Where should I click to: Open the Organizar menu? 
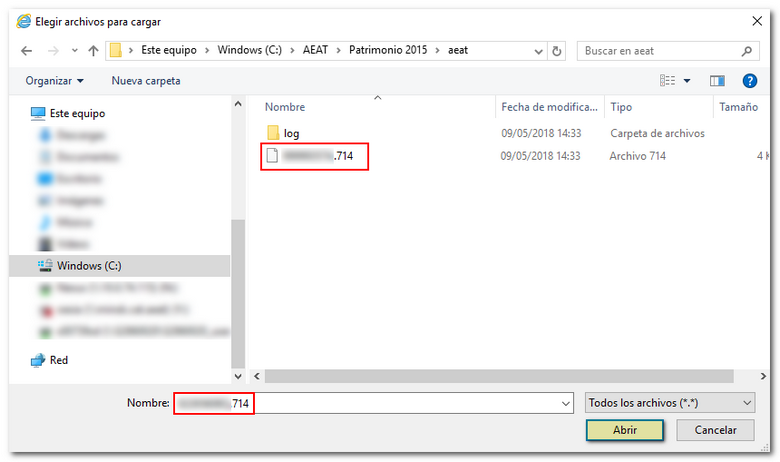click(x=54, y=80)
